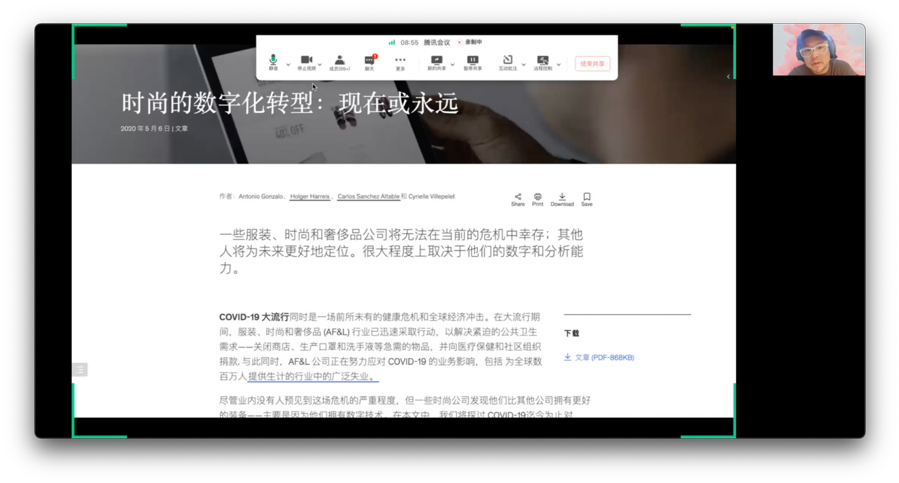899x483 pixels.
Task: Open the sidebar menu icon at page left edge
Action: pyautogui.click(x=80, y=369)
